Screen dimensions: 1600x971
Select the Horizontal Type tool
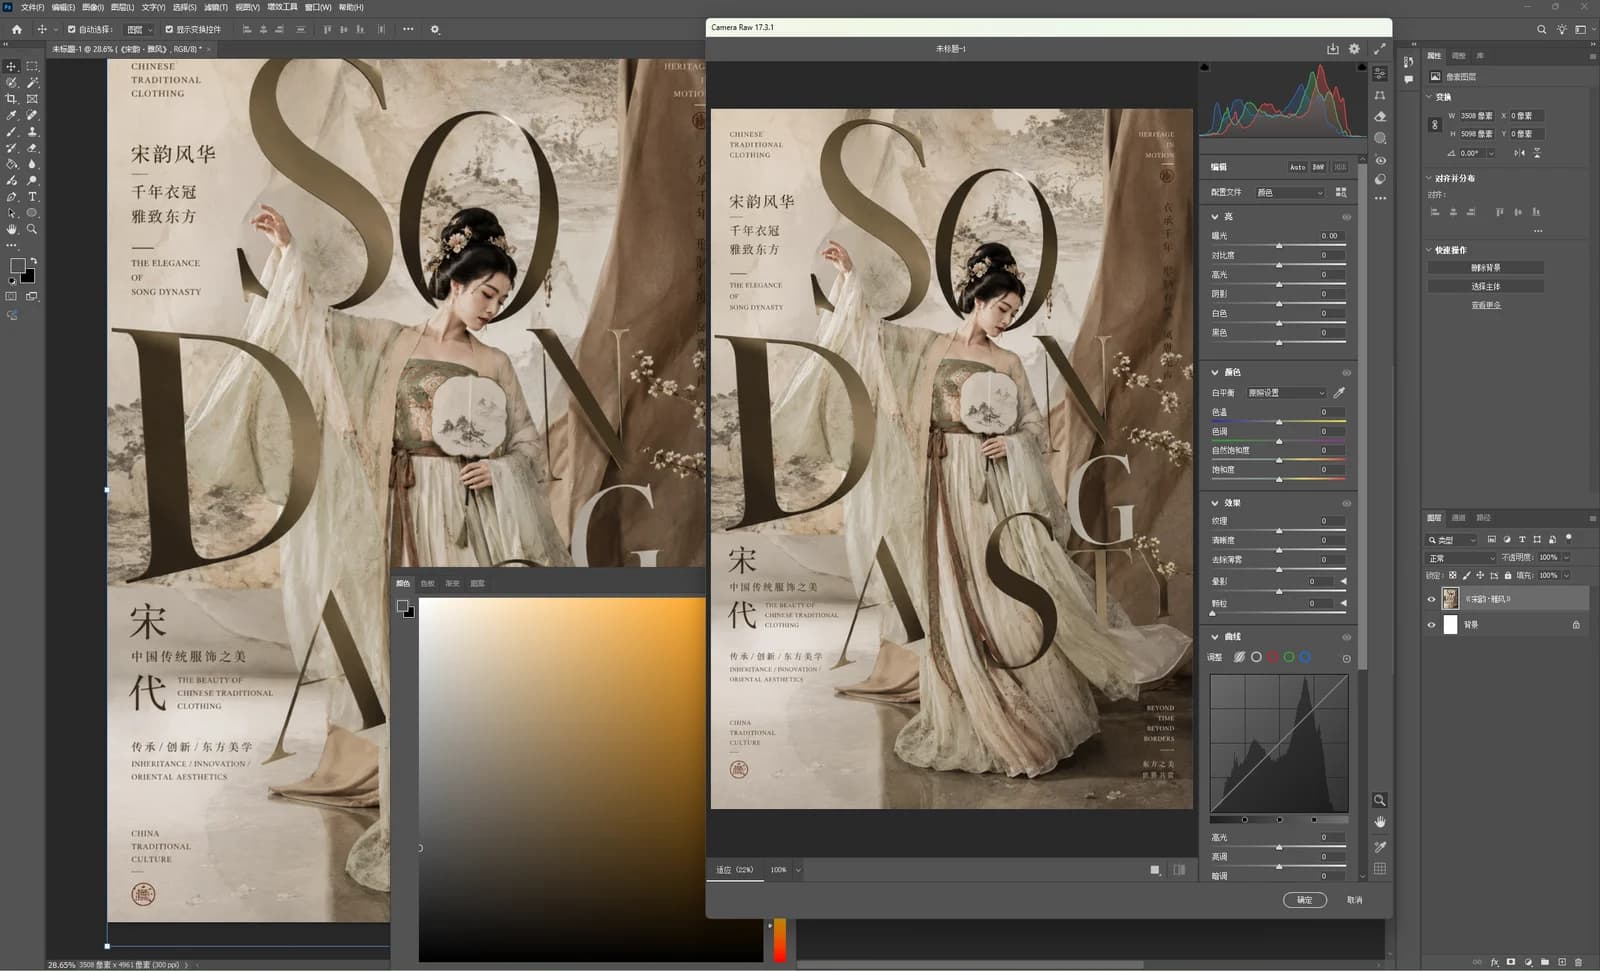(32, 197)
